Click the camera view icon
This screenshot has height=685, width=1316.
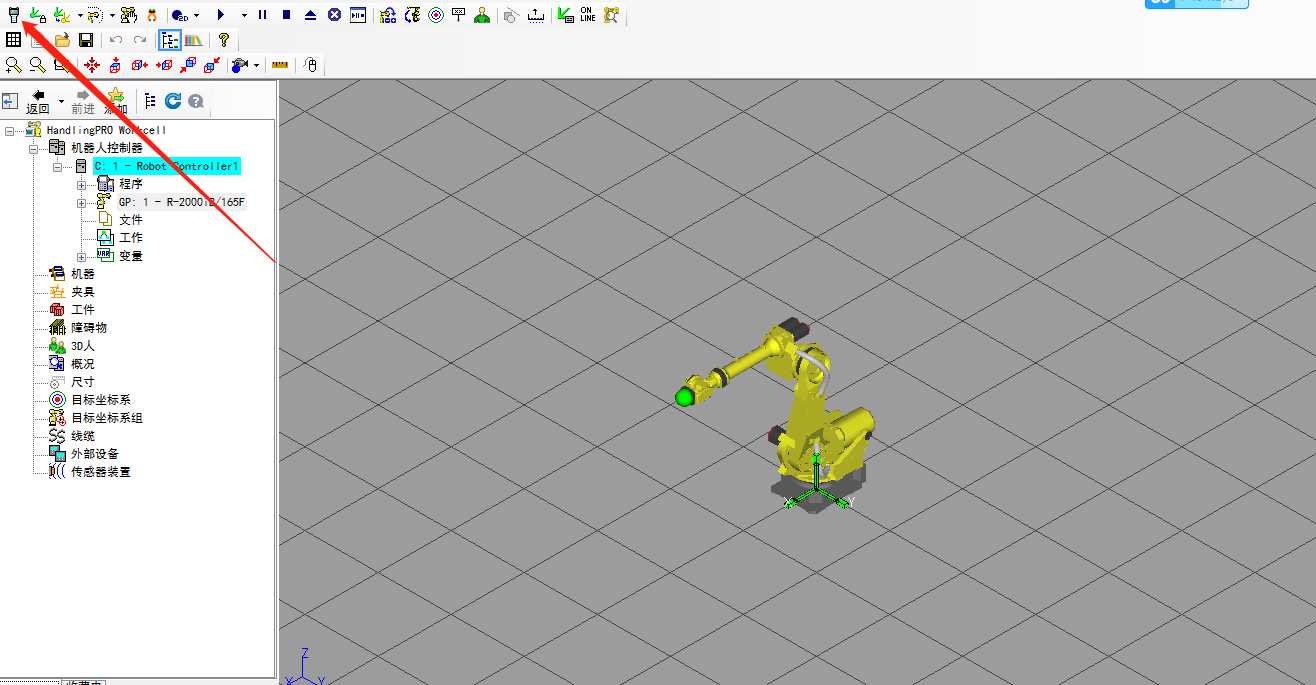pos(240,65)
